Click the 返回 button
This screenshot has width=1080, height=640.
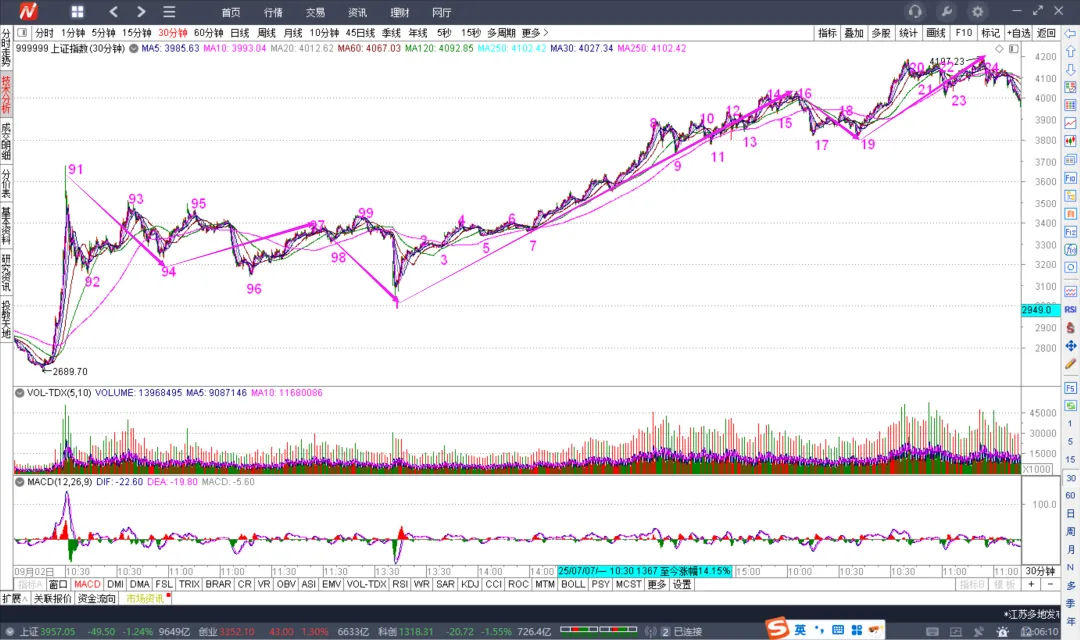point(1046,32)
